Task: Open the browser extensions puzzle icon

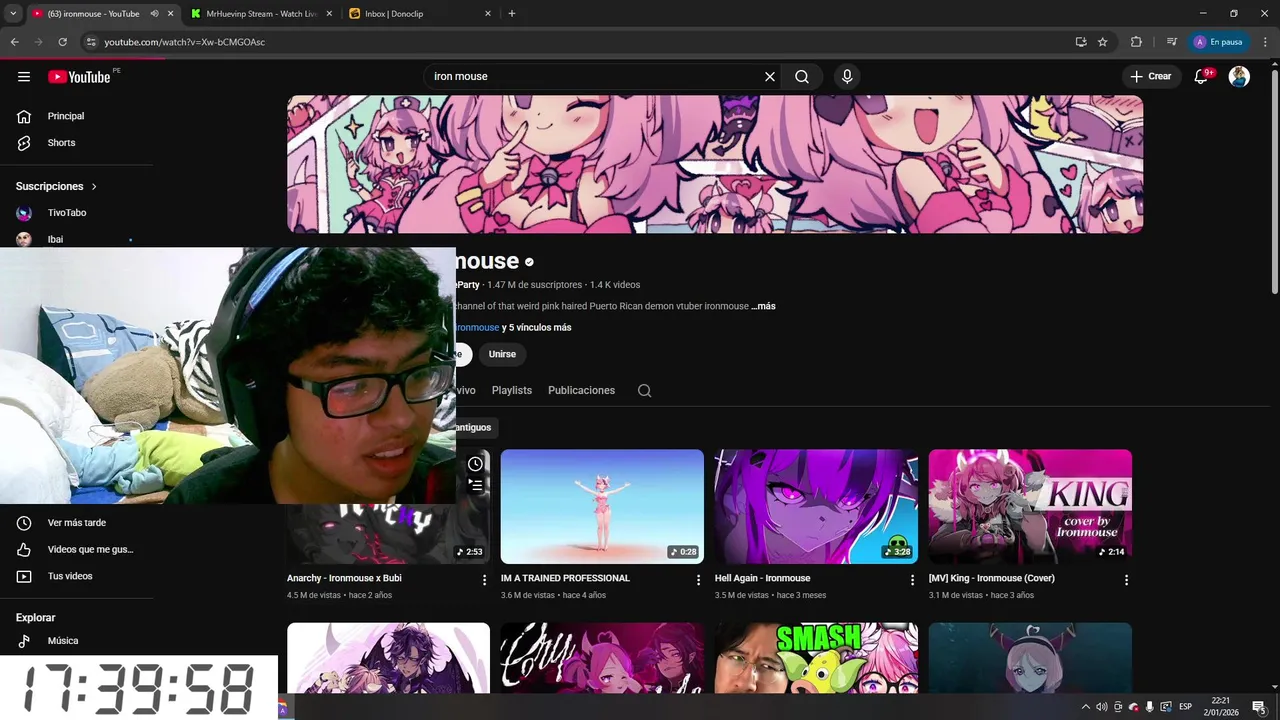Action: [x=1136, y=42]
